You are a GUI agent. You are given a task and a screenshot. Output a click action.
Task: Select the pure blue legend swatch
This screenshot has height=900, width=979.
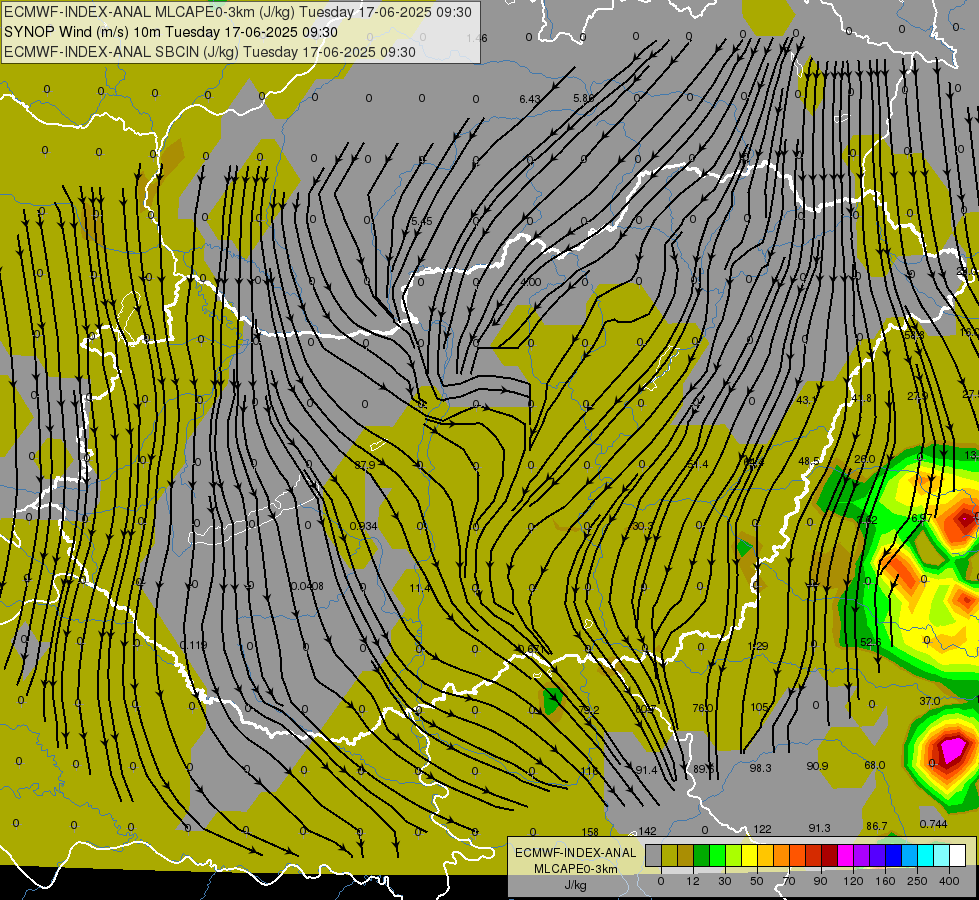click(x=894, y=855)
